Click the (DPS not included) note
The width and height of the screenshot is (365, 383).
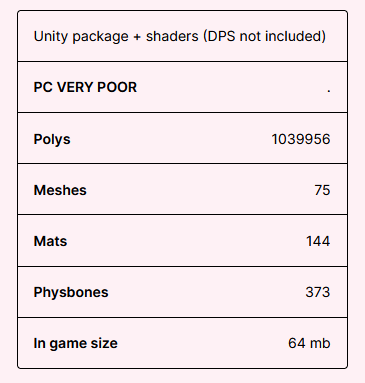coord(265,36)
